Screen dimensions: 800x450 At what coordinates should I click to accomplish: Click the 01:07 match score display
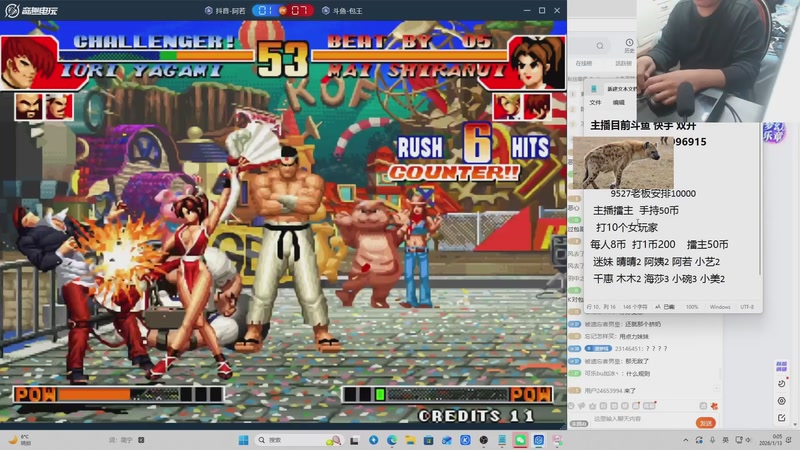click(x=283, y=10)
